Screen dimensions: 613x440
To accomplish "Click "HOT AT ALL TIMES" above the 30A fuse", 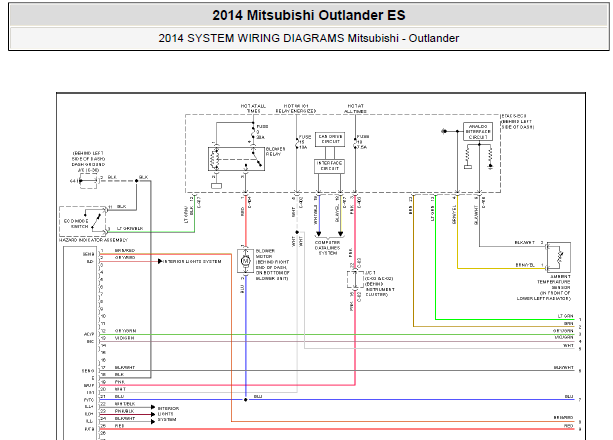I will pyautogui.click(x=253, y=108).
